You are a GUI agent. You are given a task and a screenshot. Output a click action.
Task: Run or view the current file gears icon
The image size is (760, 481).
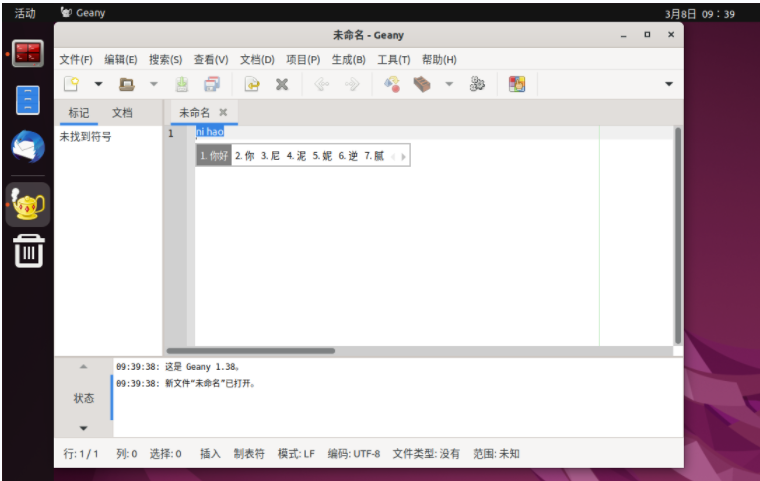click(477, 84)
